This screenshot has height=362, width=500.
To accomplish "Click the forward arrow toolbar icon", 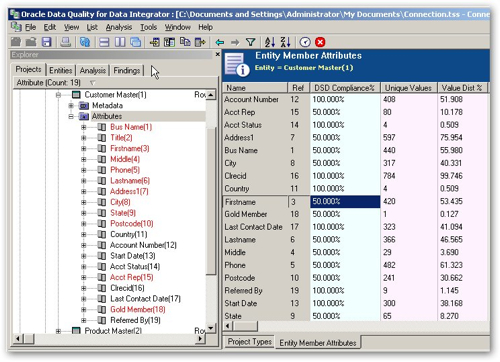I will coord(235,42).
